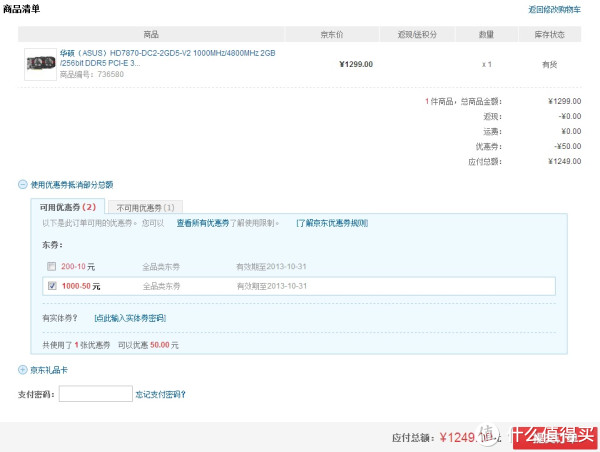Image resolution: width=600 pixels, height=452 pixels.
Task: Select the 应付总额 ¥1249.00 summary value
Action: 564,161
